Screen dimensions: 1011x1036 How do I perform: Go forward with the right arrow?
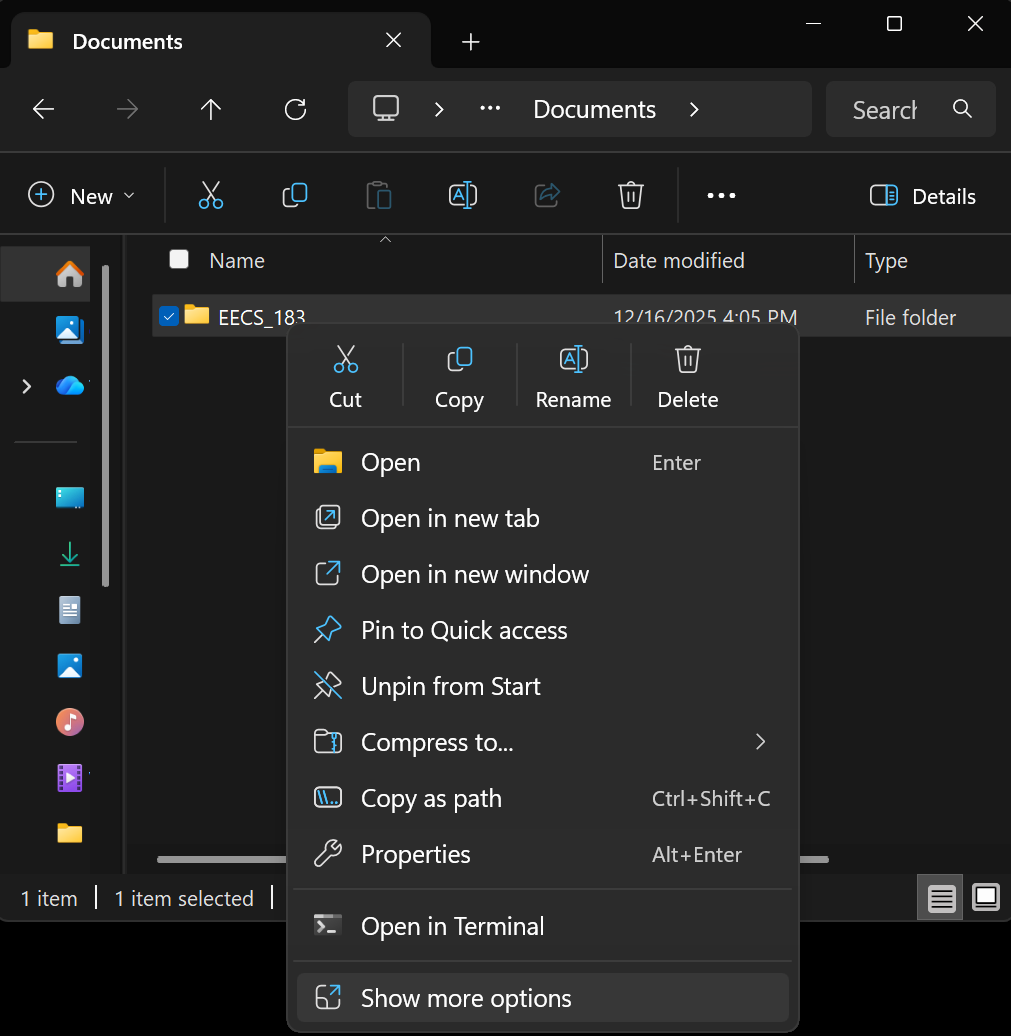click(127, 109)
